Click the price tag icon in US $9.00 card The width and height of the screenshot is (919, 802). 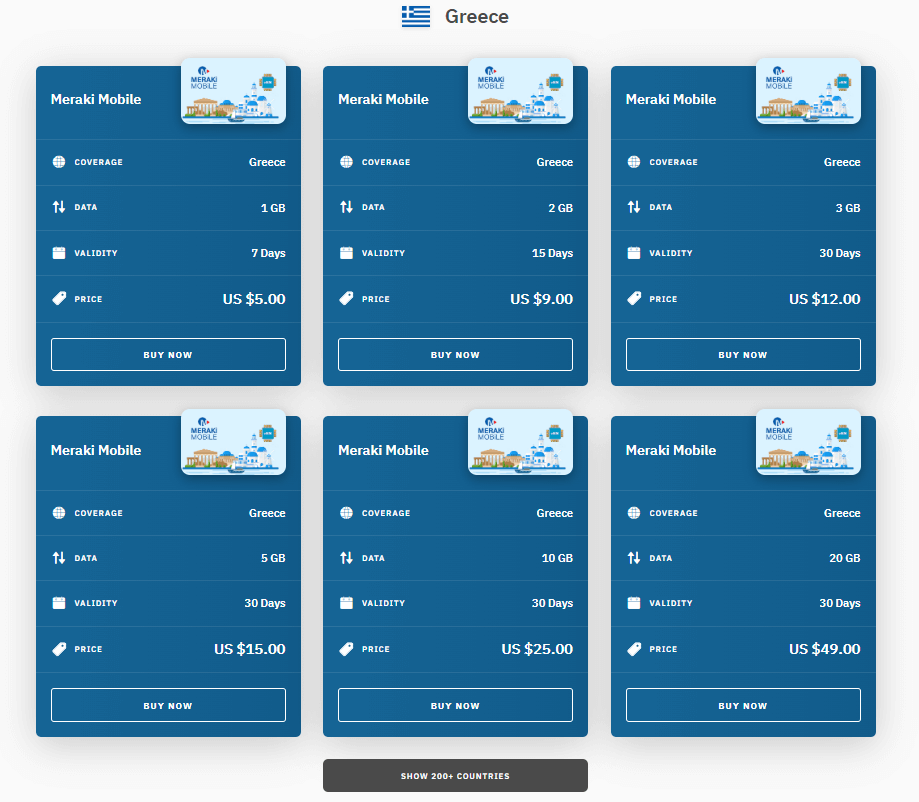coord(346,298)
